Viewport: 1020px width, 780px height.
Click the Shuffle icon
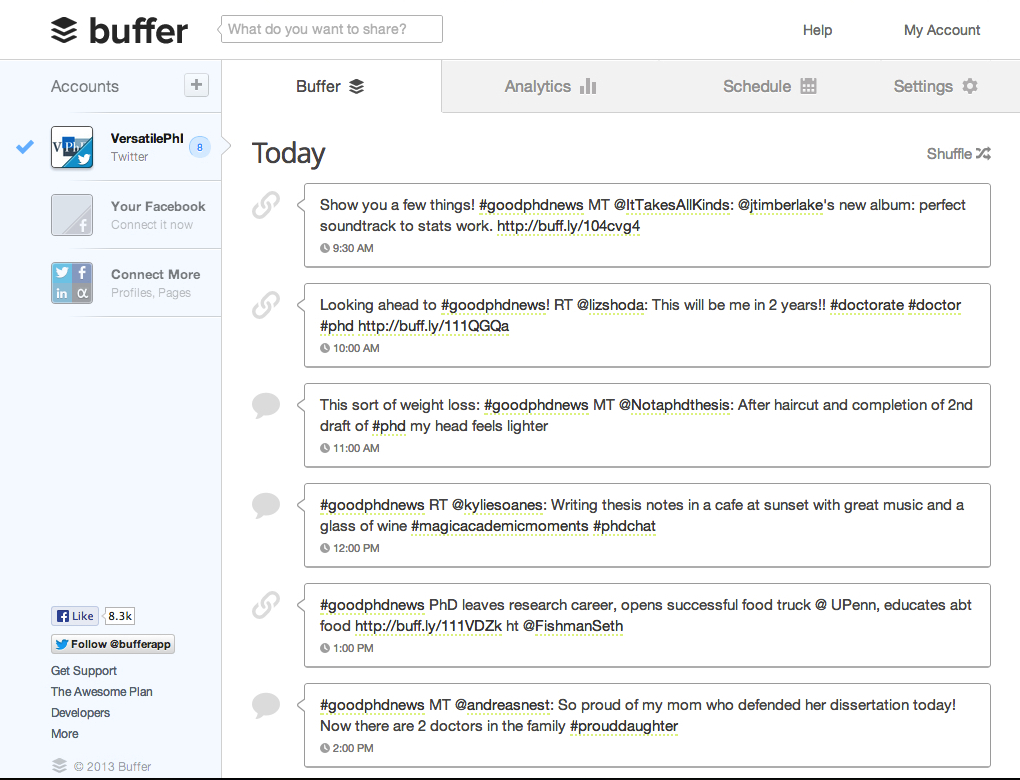[x=983, y=154]
